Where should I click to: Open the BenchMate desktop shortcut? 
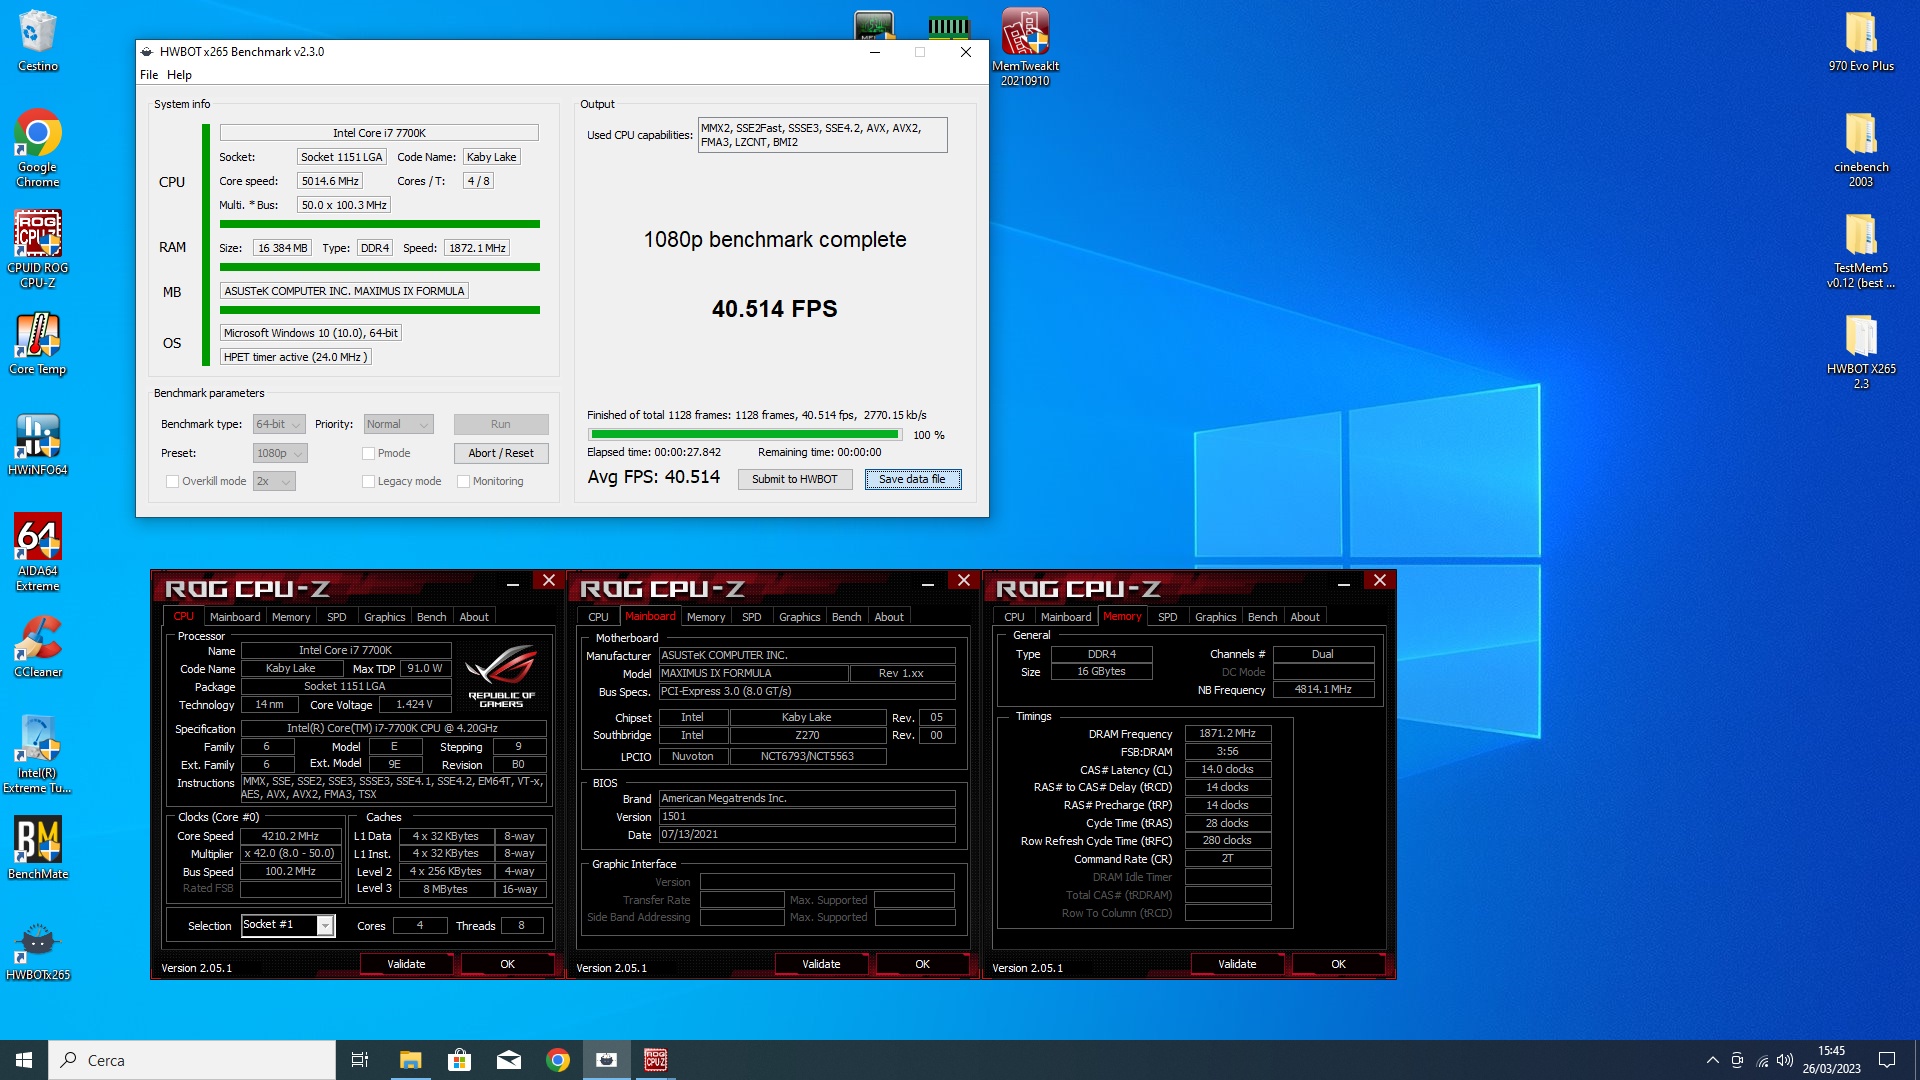pos(38,848)
